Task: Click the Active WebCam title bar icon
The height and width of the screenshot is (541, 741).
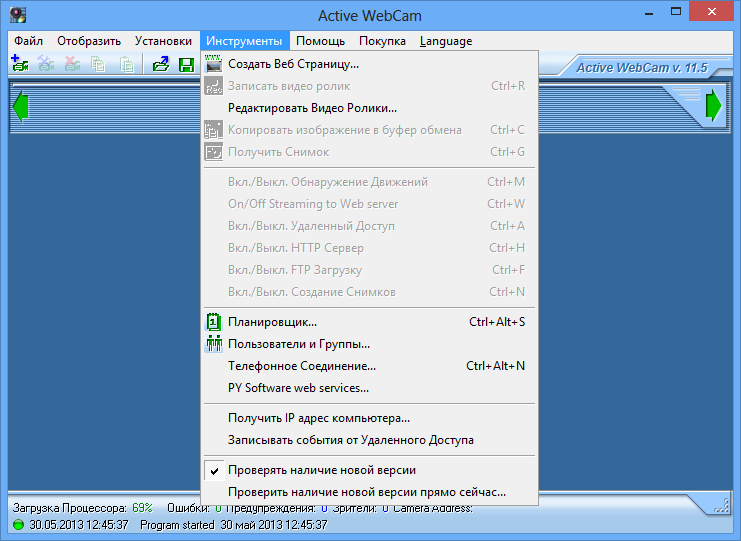Action: [x=18, y=15]
